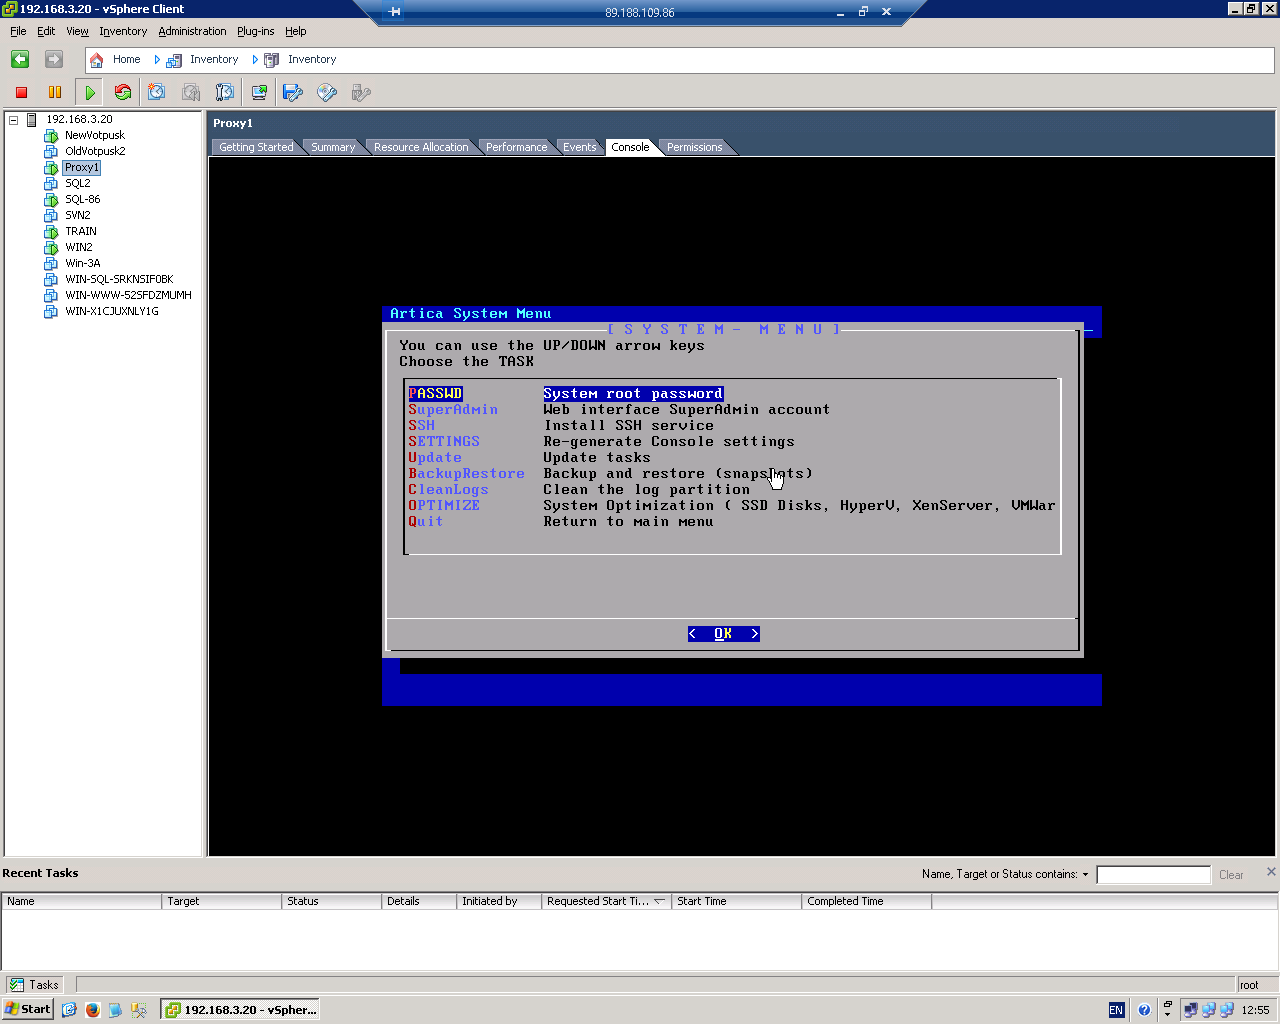Image resolution: width=1280 pixels, height=1024 pixels.
Task: Switch to the Summary tab
Action: tap(333, 147)
